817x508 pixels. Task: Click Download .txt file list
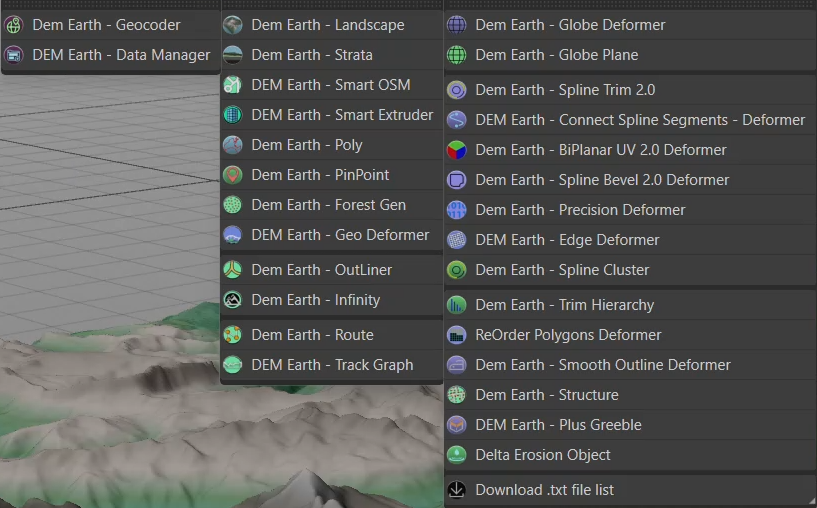click(630, 490)
